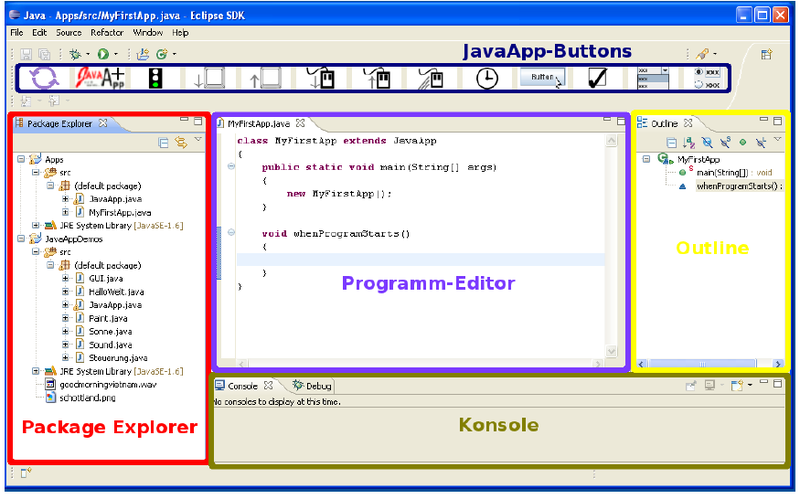Click the purple refresh-cycle JavaApp button
Screen dimensions: 800x499
pyautogui.click(x=43, y=78)
